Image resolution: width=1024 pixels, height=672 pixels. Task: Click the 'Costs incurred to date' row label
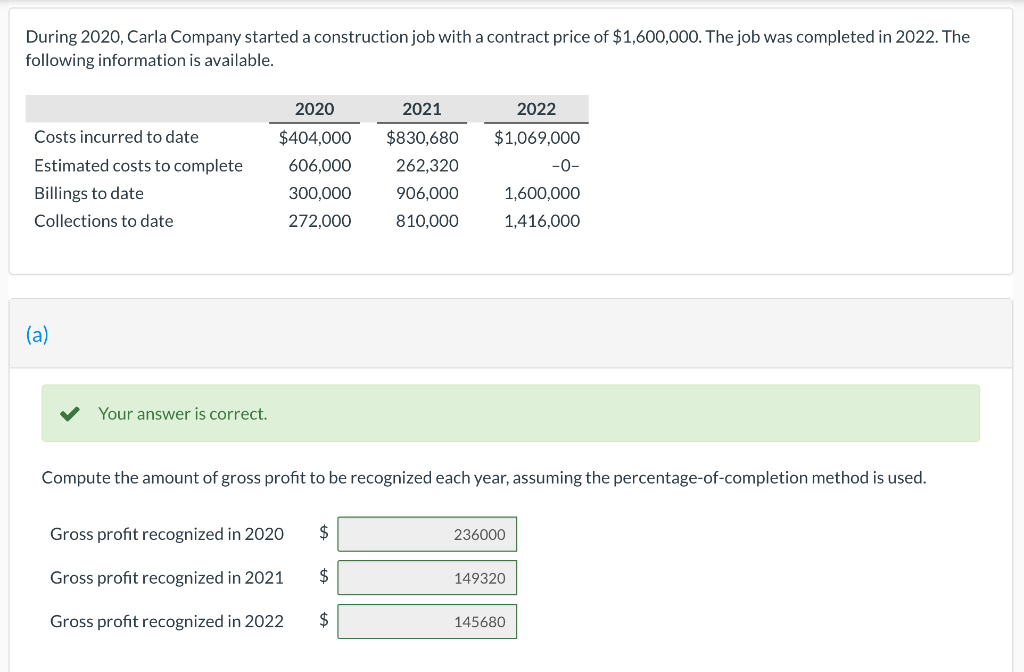(x=116, y=137)
